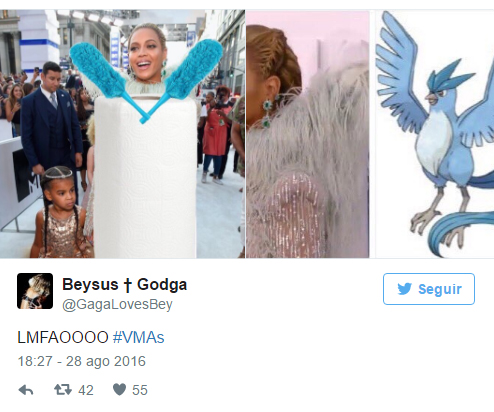Follow the account with the Seguir button
Image resolution: width=494 pixels, height=412 pixels.
[x=429, y=289]
